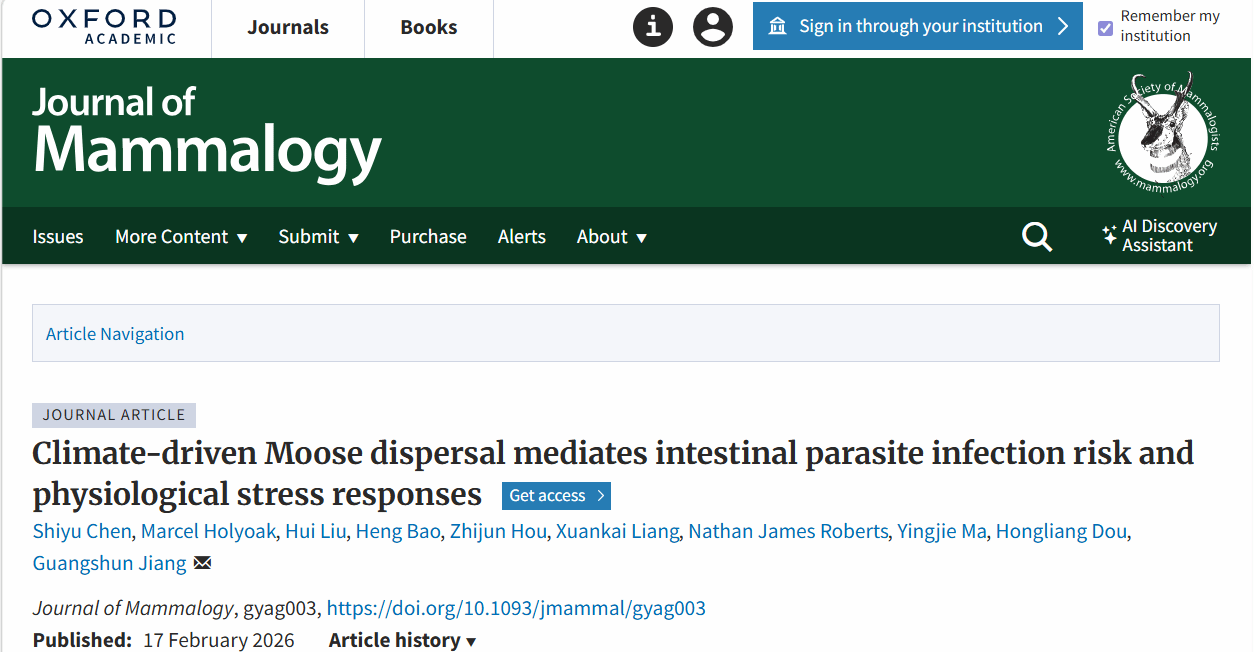Viewport: 1254px width, 652px height.
Task: Click the Journal of Mammalogy title logo
Action: [x=206, y=131]
